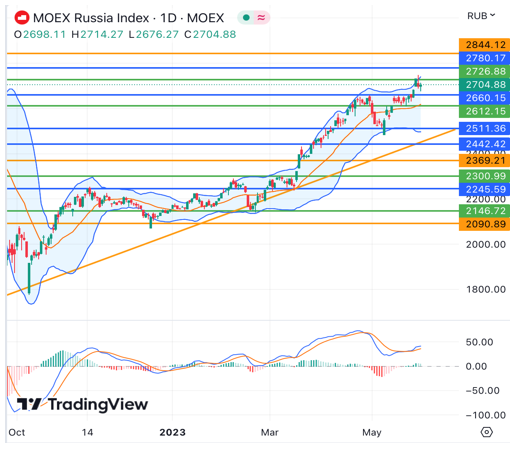Click the 2000.00 price axis value
This screenshot has width=513, height=451.
pyautogui.click(x=486, y=244)
